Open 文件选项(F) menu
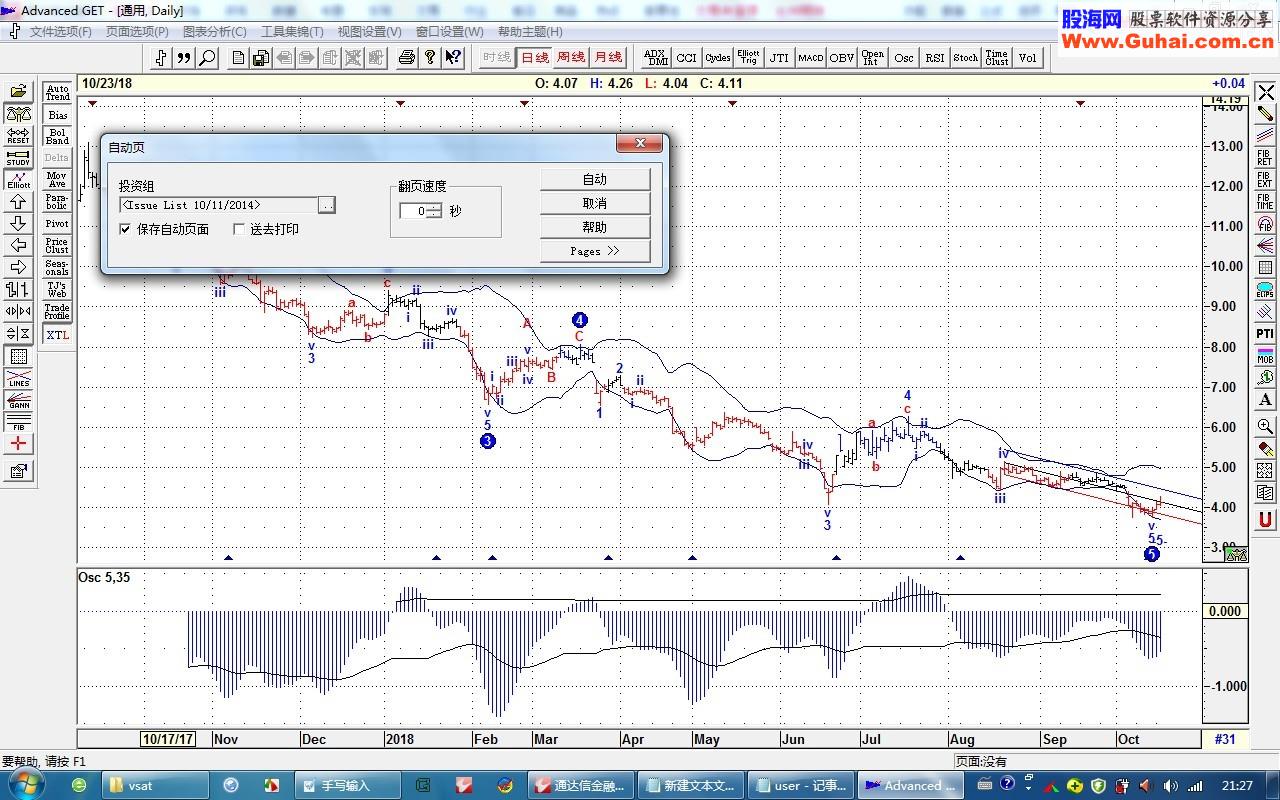 (60, 31)
